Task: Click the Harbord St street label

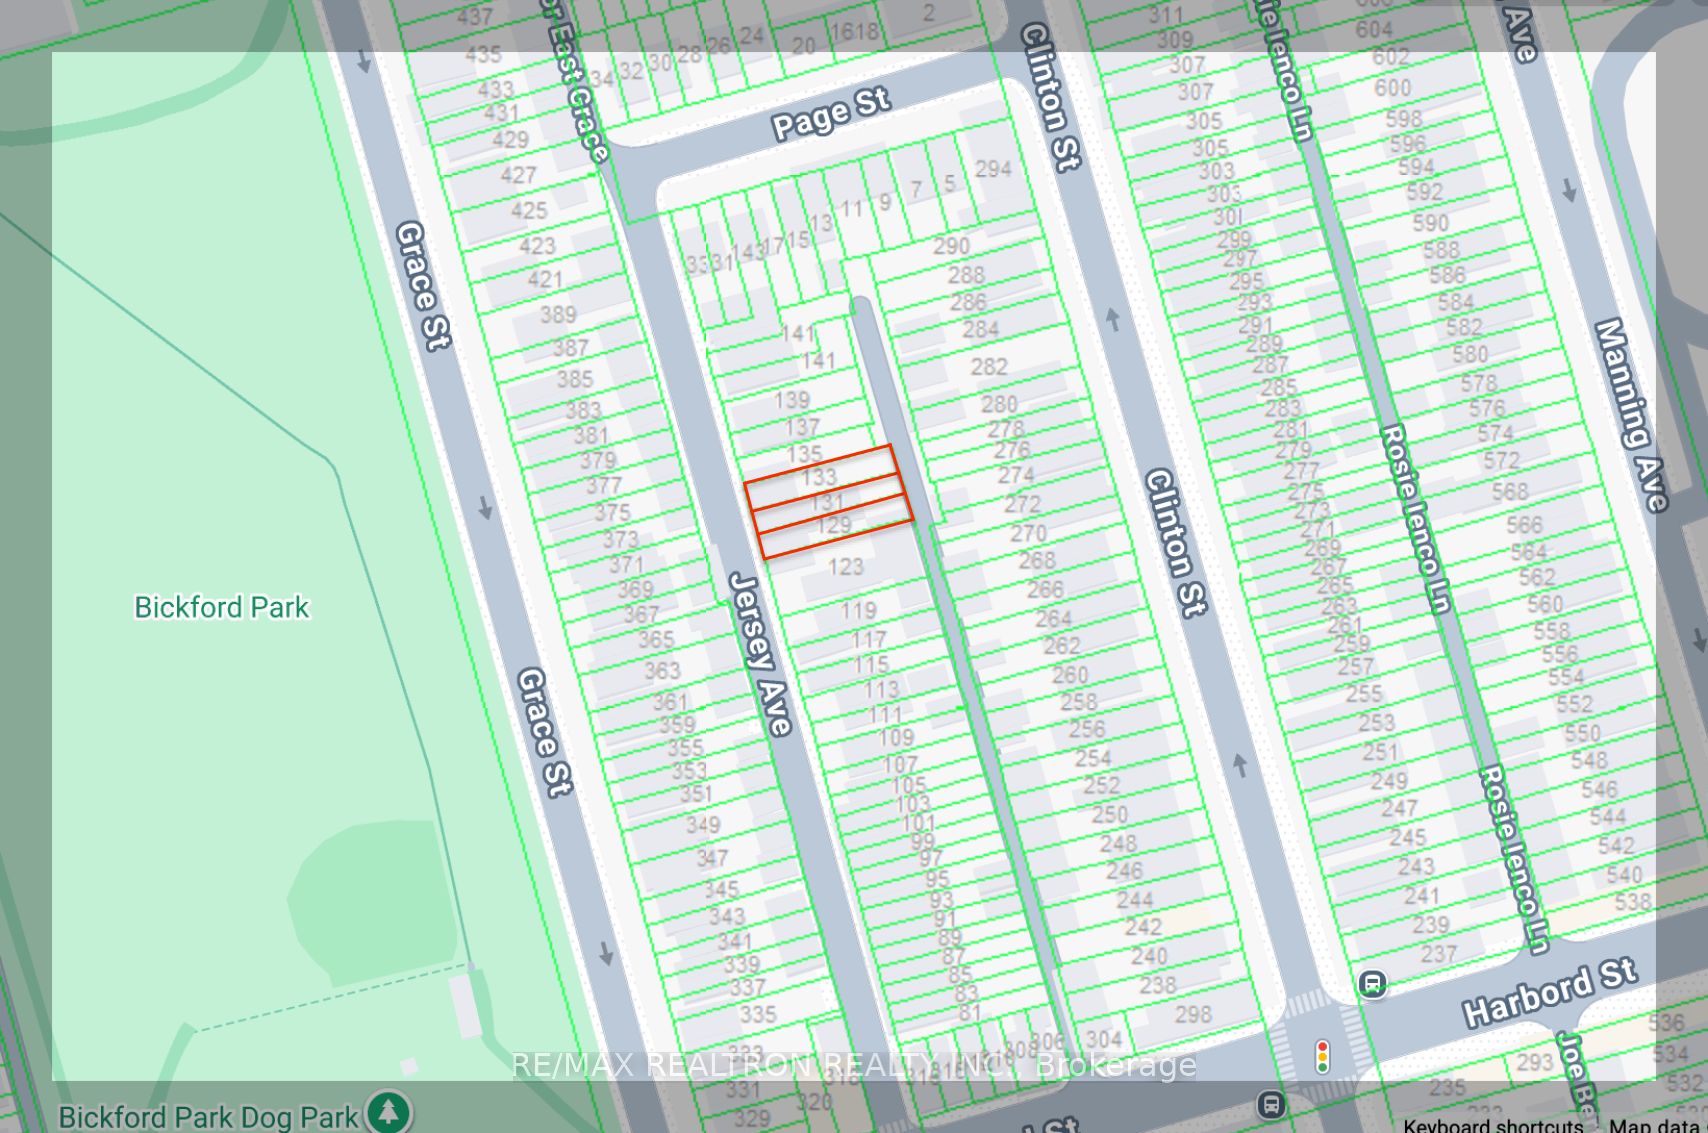Action: point(1549,992)
